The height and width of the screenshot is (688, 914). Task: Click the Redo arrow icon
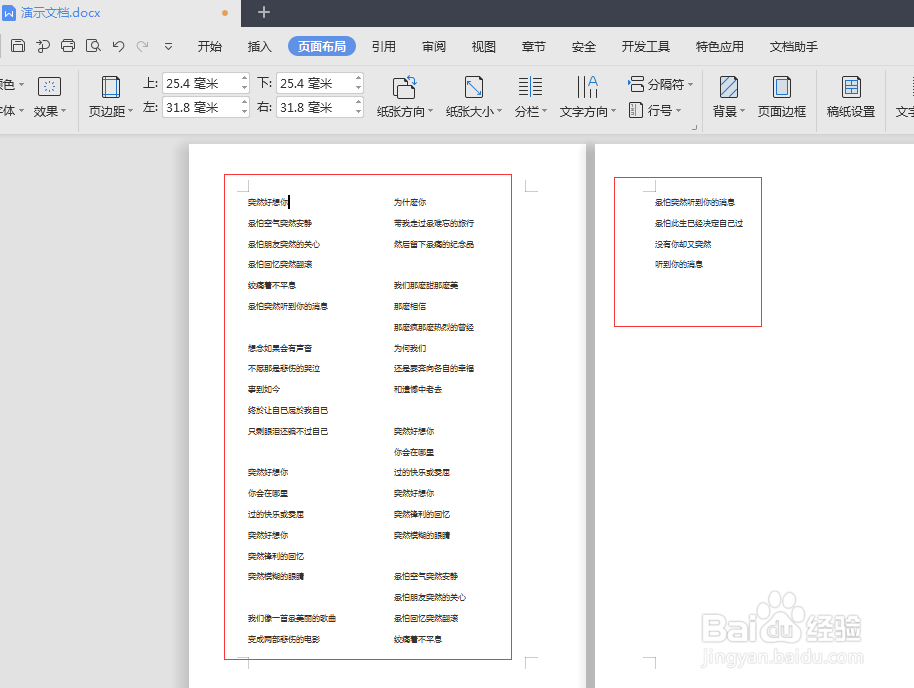tap(142, 46)
